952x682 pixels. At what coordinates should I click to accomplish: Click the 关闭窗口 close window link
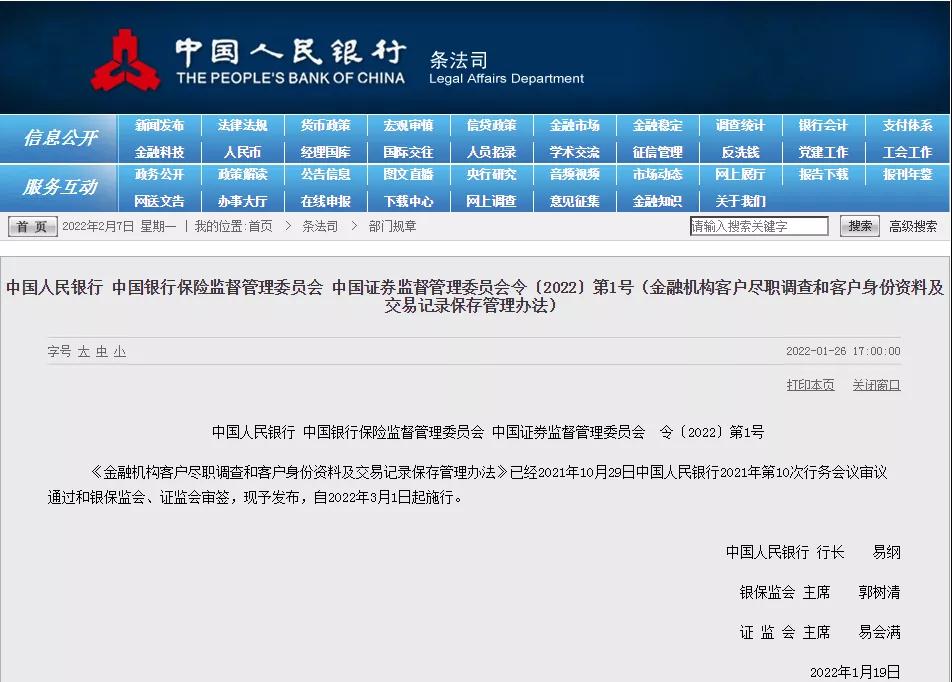click(875, 384)
